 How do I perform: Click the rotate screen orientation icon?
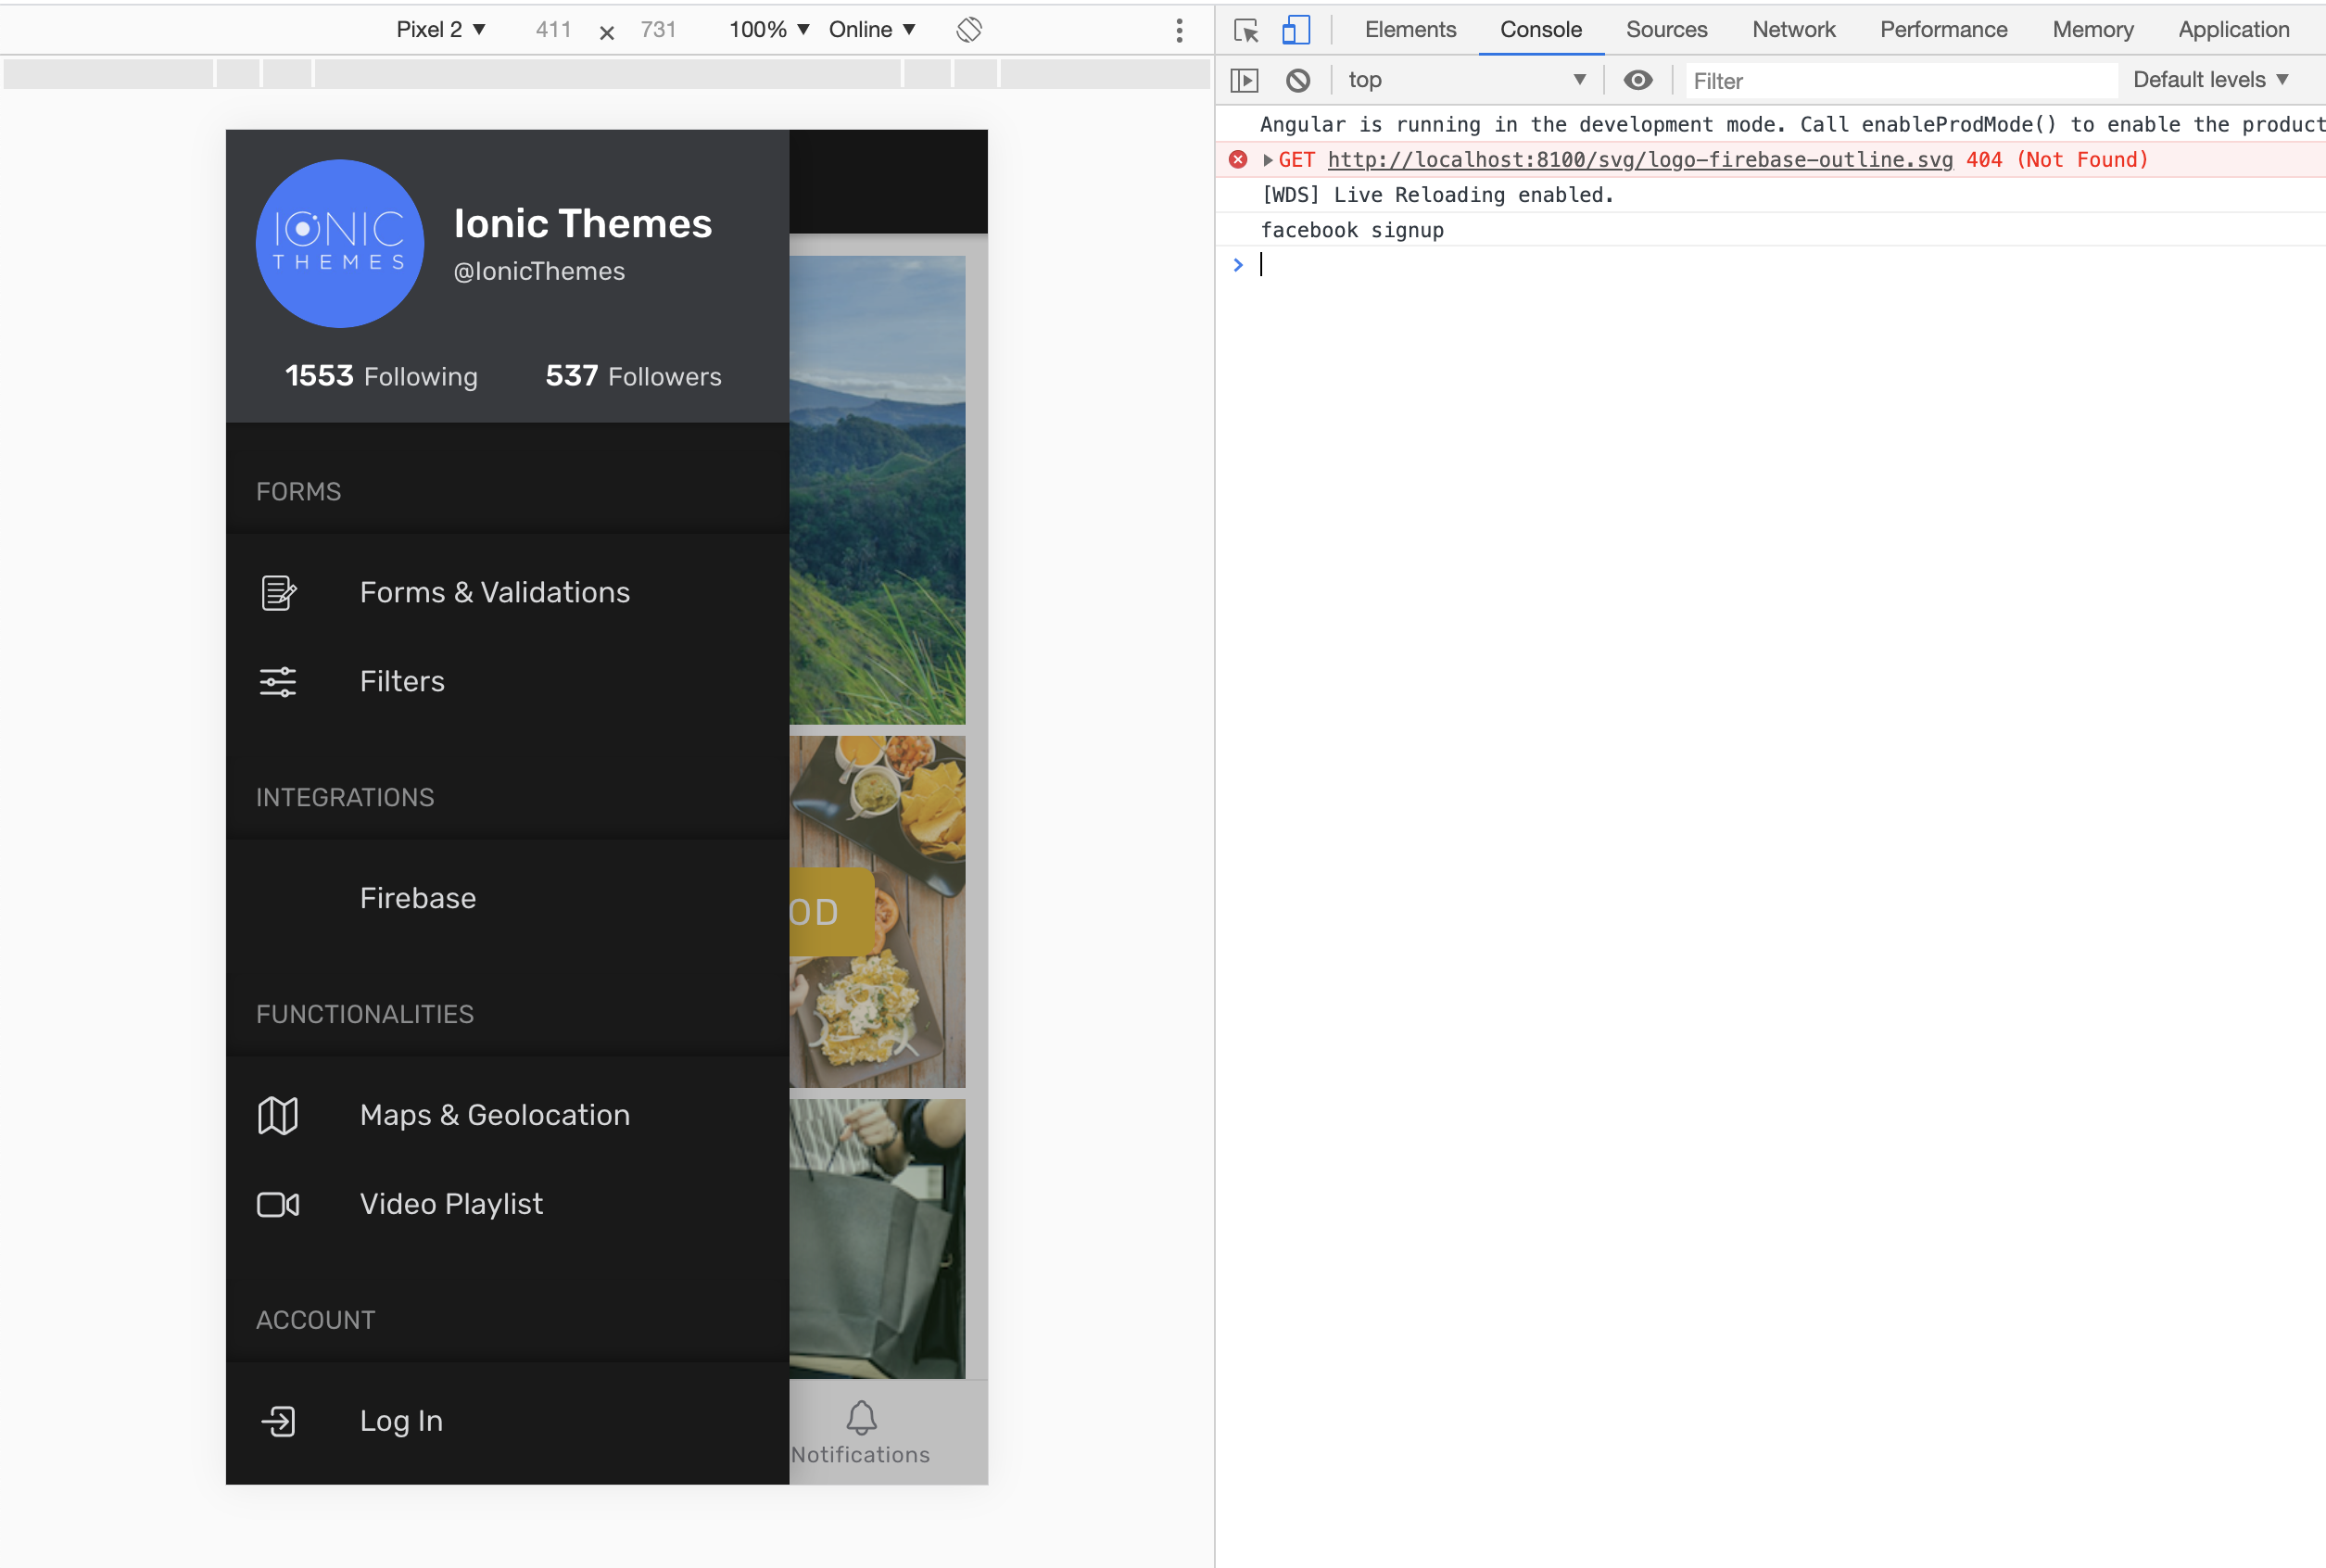(x=968, y=30)
